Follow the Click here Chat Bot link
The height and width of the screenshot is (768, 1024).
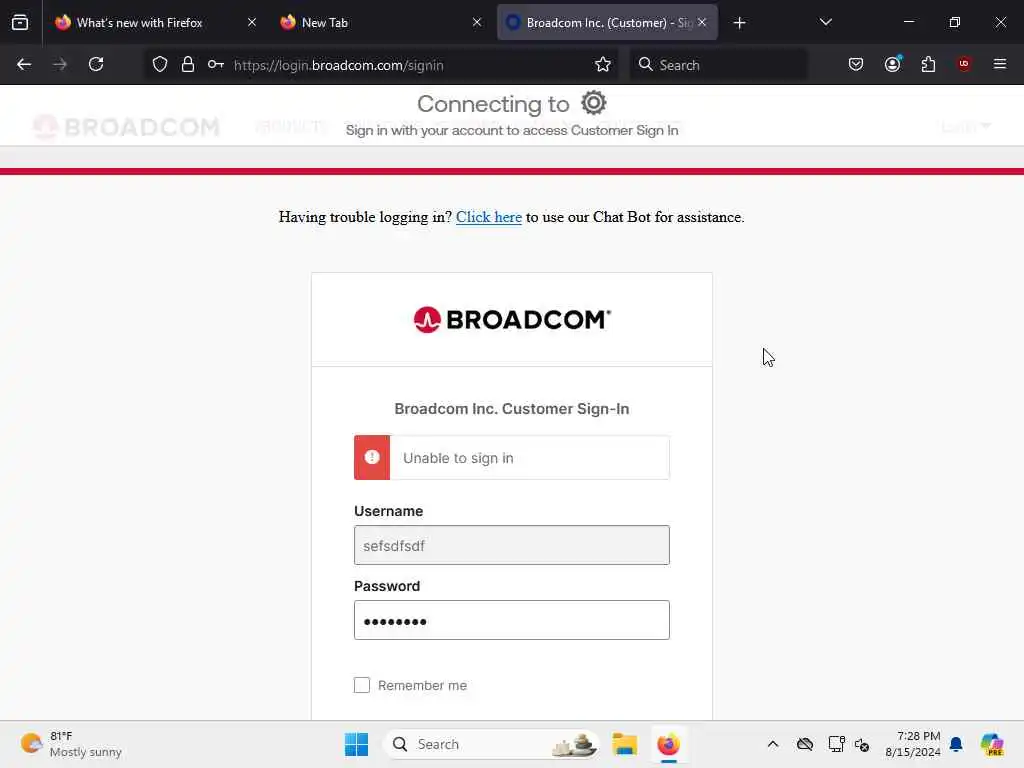(x=488, y=217)
